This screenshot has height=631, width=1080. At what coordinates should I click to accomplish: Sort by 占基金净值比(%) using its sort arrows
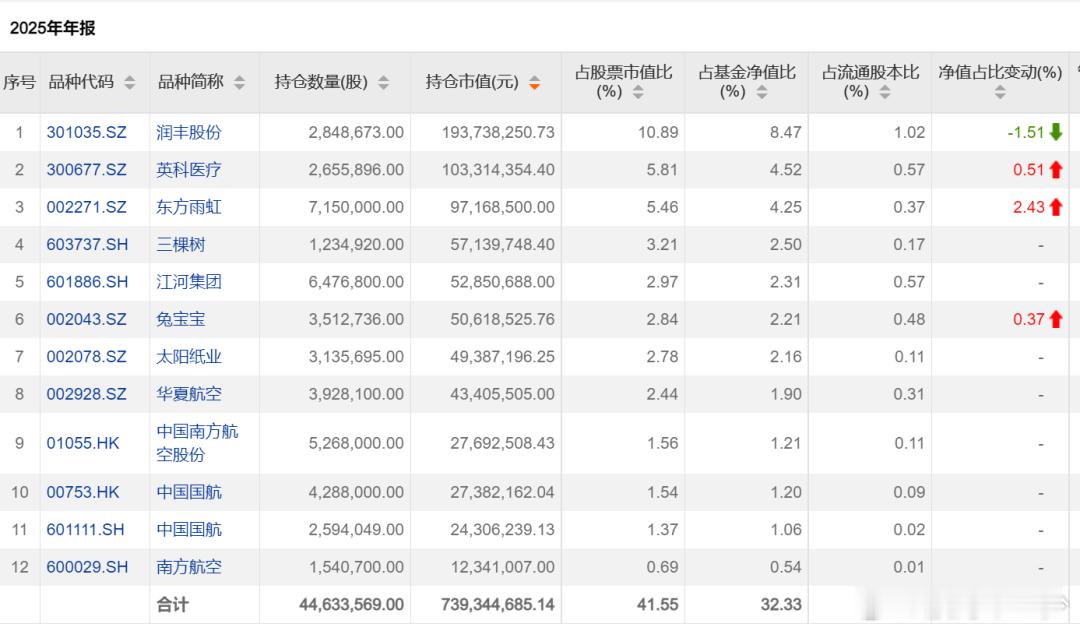click(x=762, y=92)
